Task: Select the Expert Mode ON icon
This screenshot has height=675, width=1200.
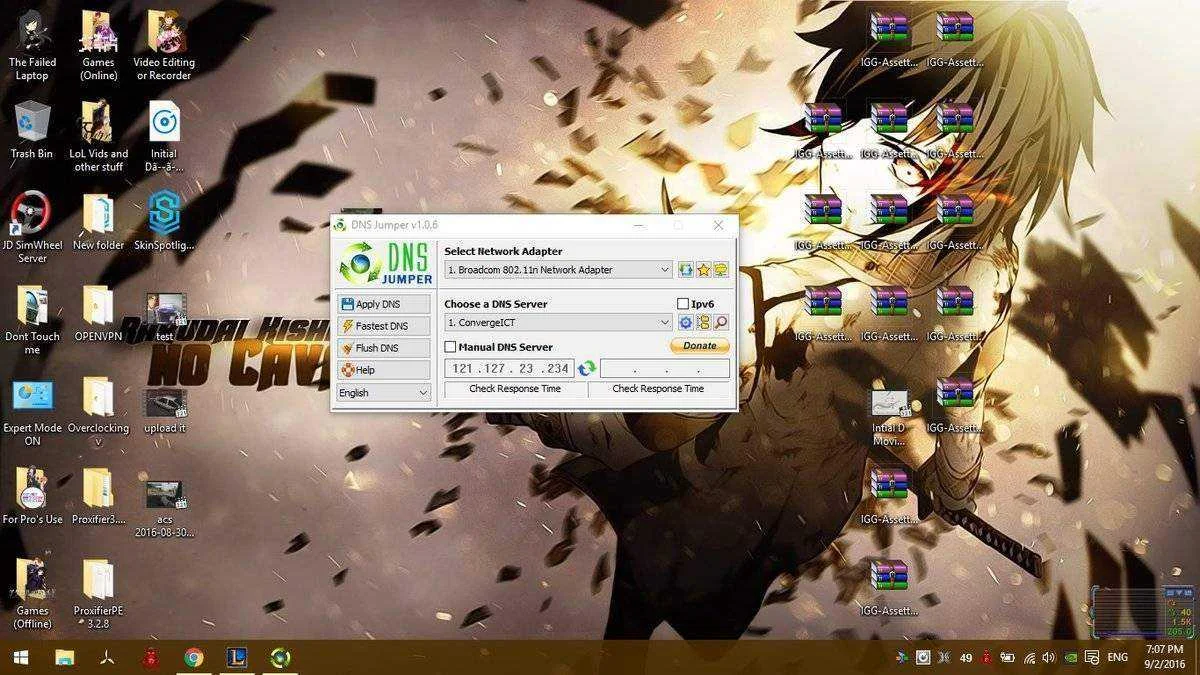Action: click(x=32, y=412)
